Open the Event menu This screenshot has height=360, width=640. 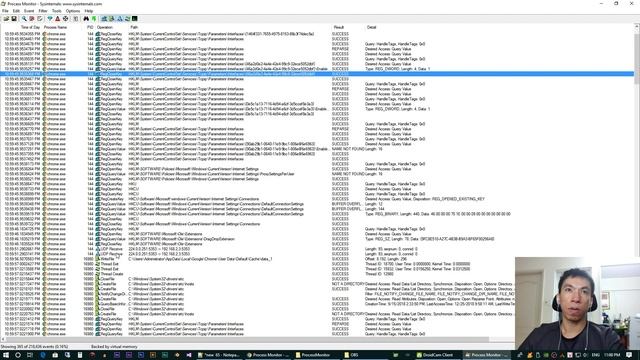tap(29, 11)
